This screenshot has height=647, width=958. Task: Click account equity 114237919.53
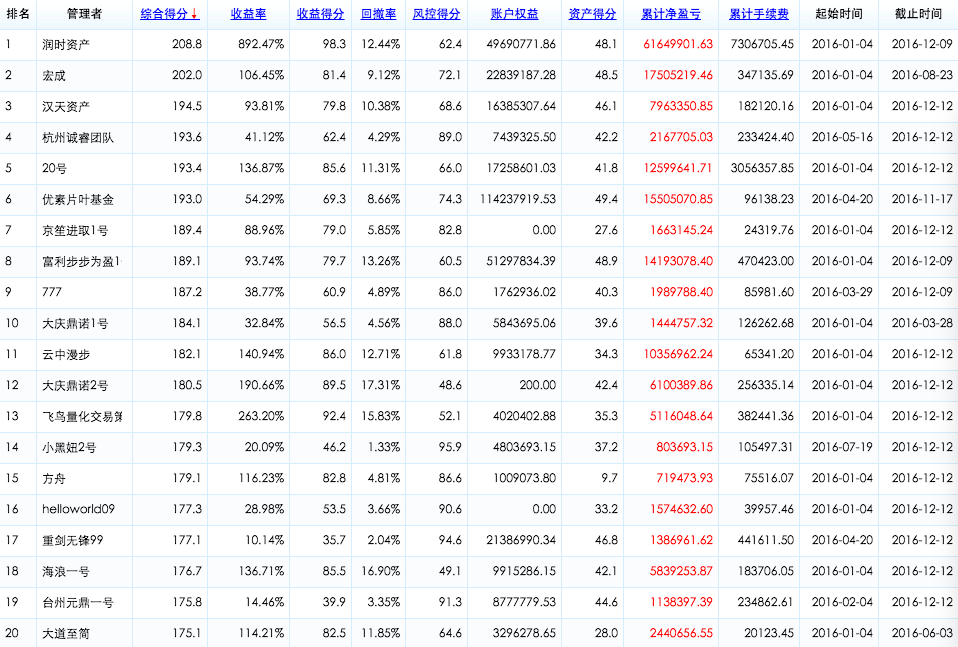pos(518,199)
